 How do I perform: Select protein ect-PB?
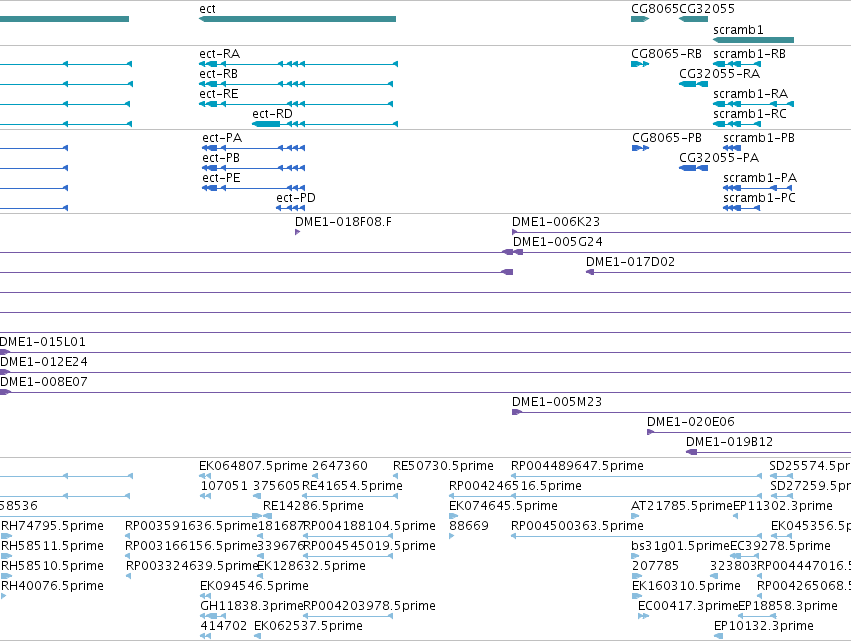pos(253,168)
